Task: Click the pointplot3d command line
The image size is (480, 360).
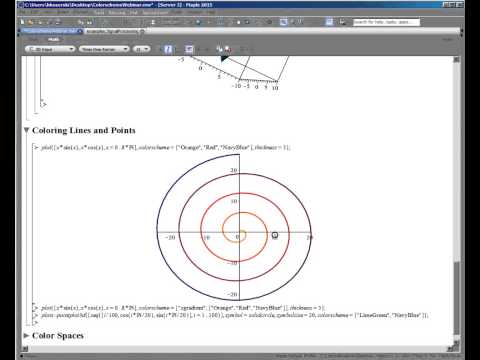Action: click(234, 315)
